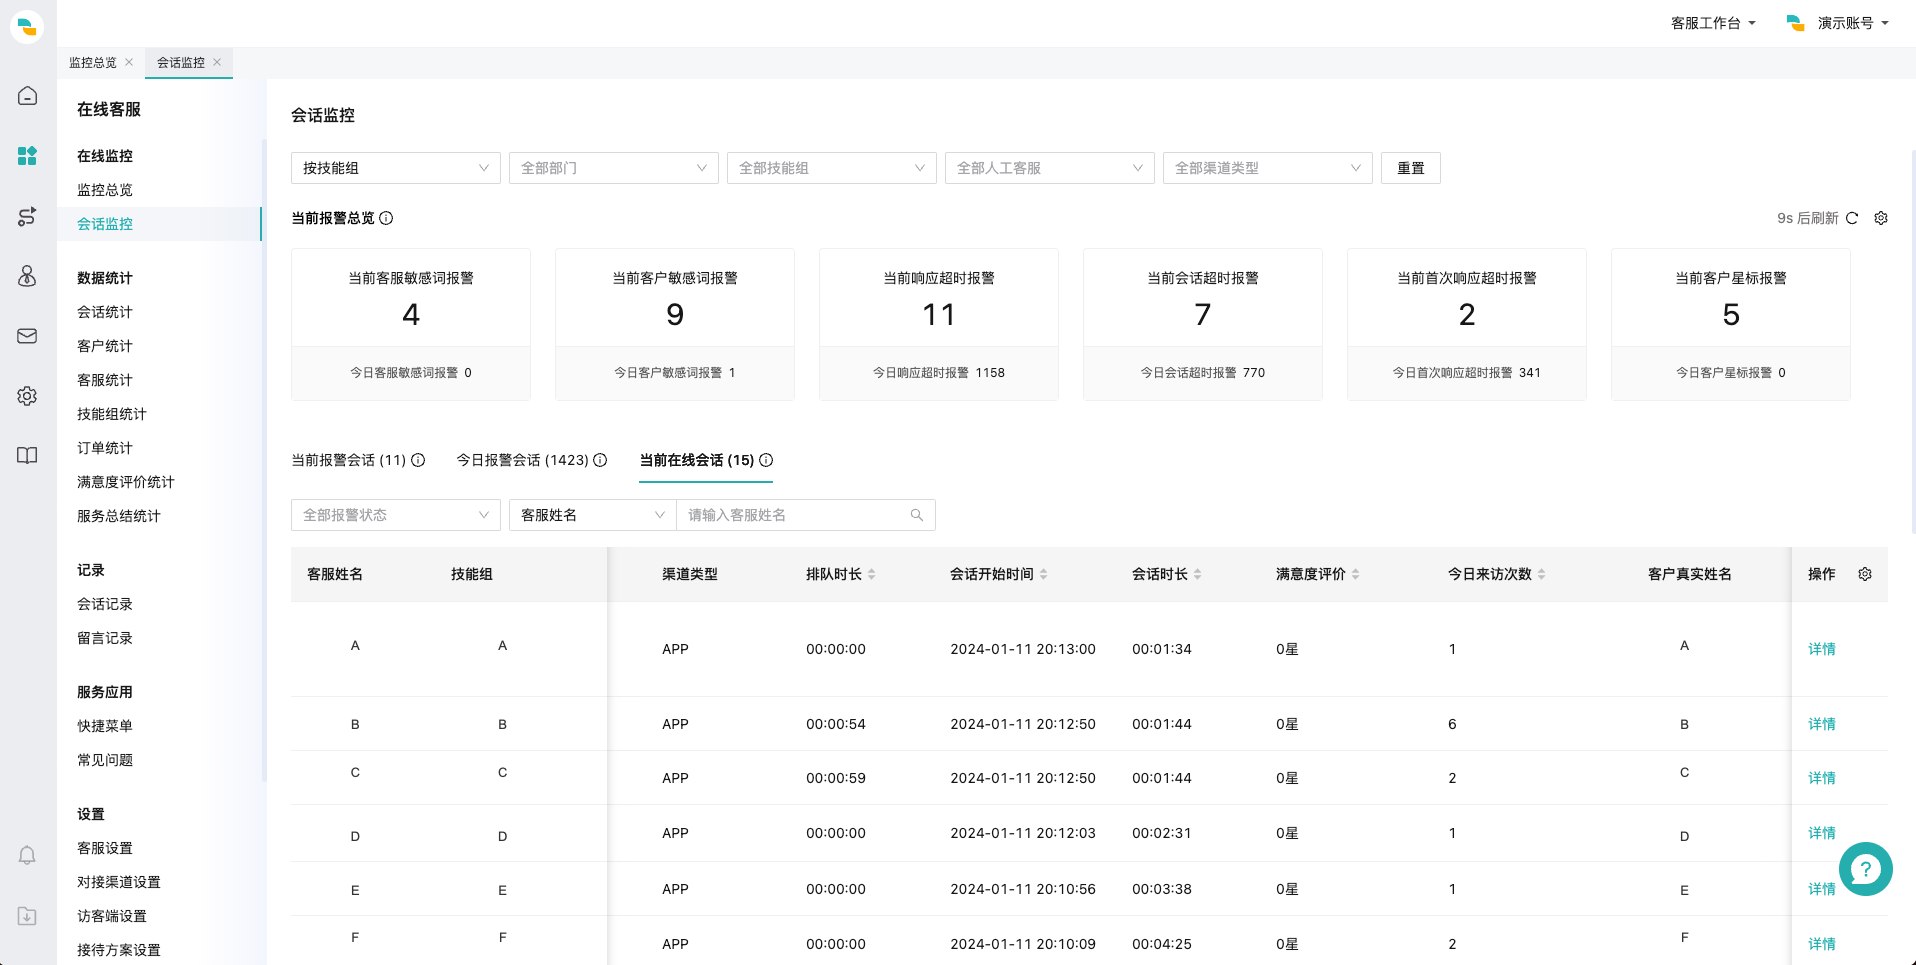Open 监控总览 in the sidebar
The width and height of the screenshot is (1916, 965).
point(105,190)
